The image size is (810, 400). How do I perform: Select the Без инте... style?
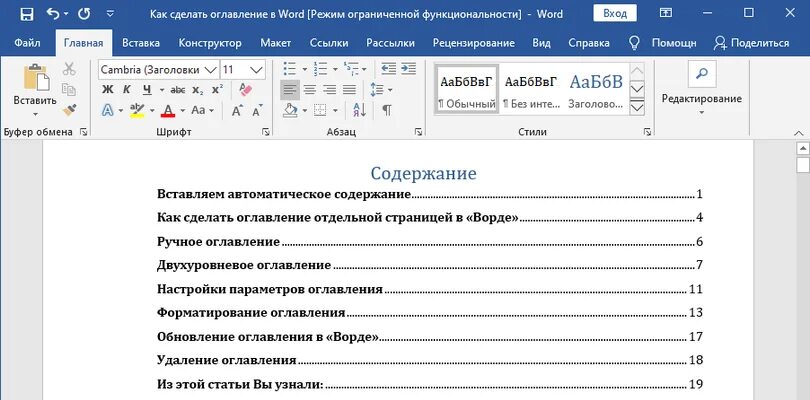pos(532,89)
